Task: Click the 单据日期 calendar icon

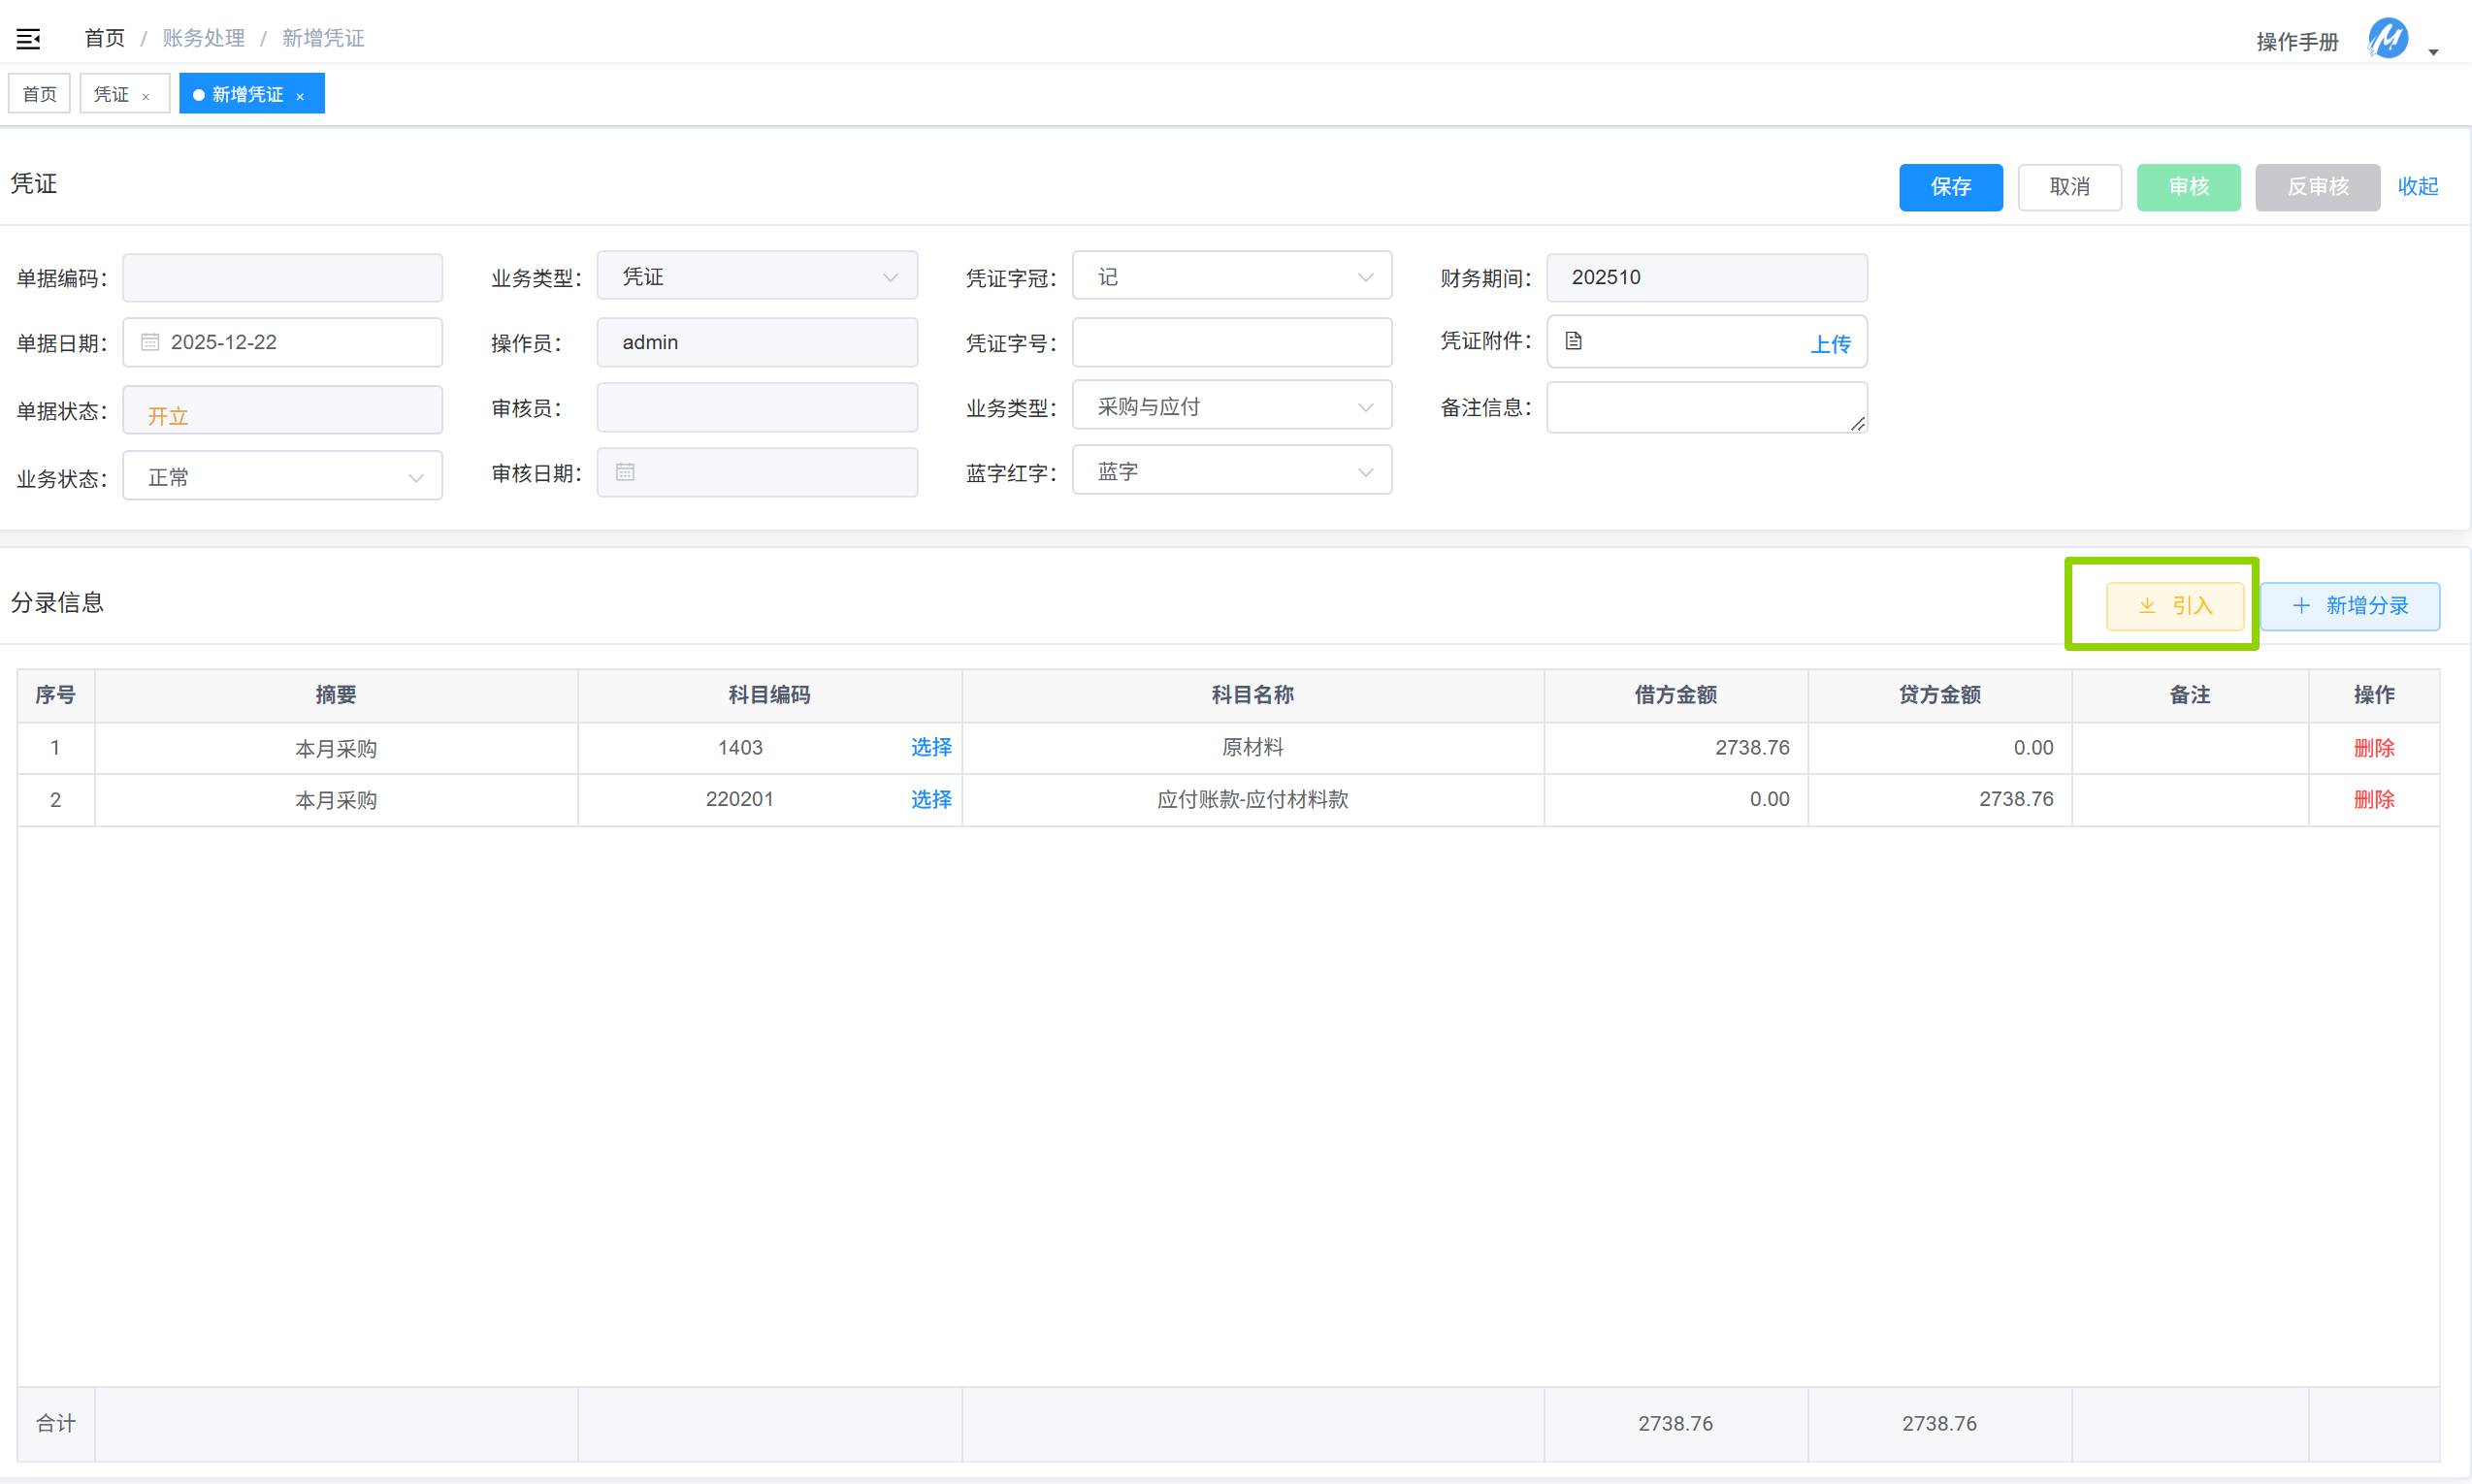Action: pyautogui.click(x=150, y=342)
